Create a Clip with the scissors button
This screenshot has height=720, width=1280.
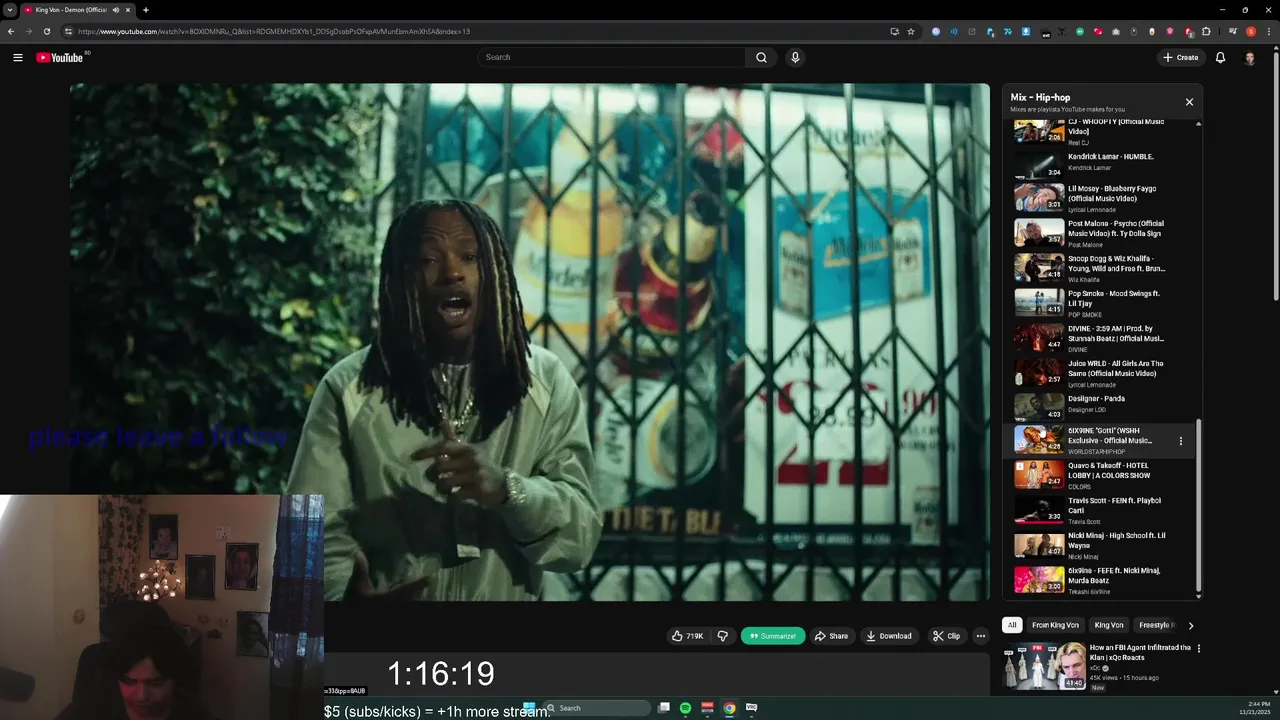(x=946, y=636)
